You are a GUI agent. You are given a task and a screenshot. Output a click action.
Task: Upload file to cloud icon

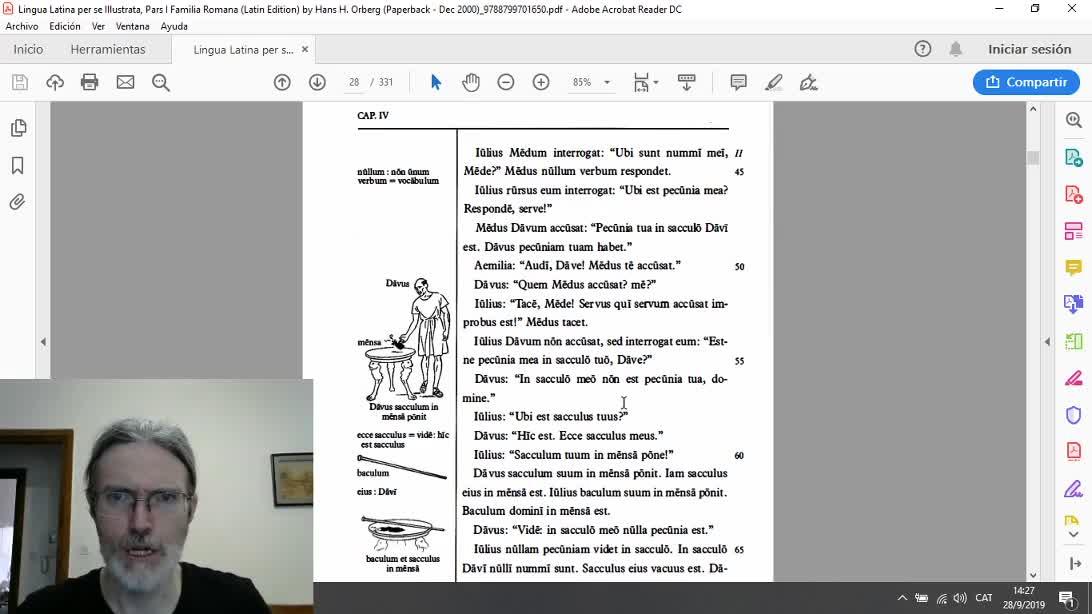point(55,82)
